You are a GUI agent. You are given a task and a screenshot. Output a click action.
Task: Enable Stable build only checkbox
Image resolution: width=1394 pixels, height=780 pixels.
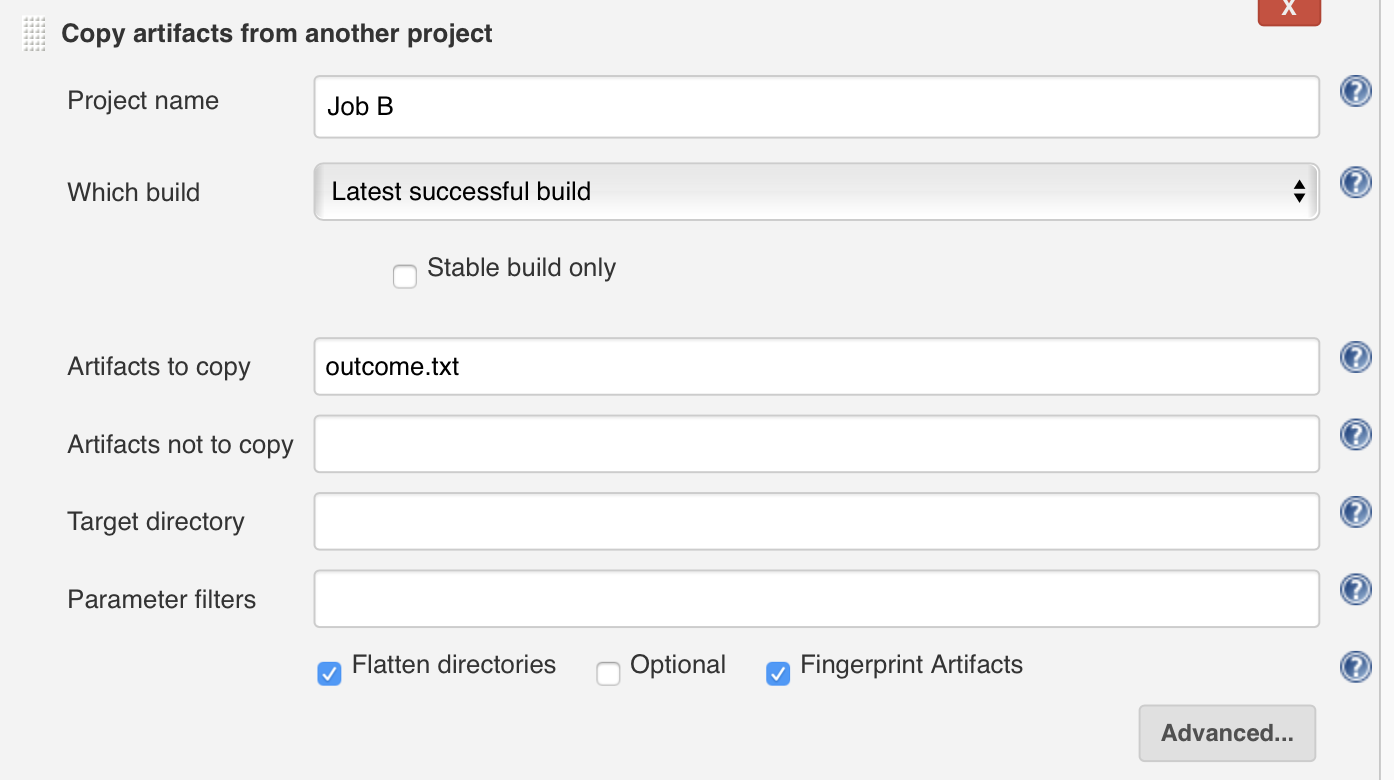(405, 277)
